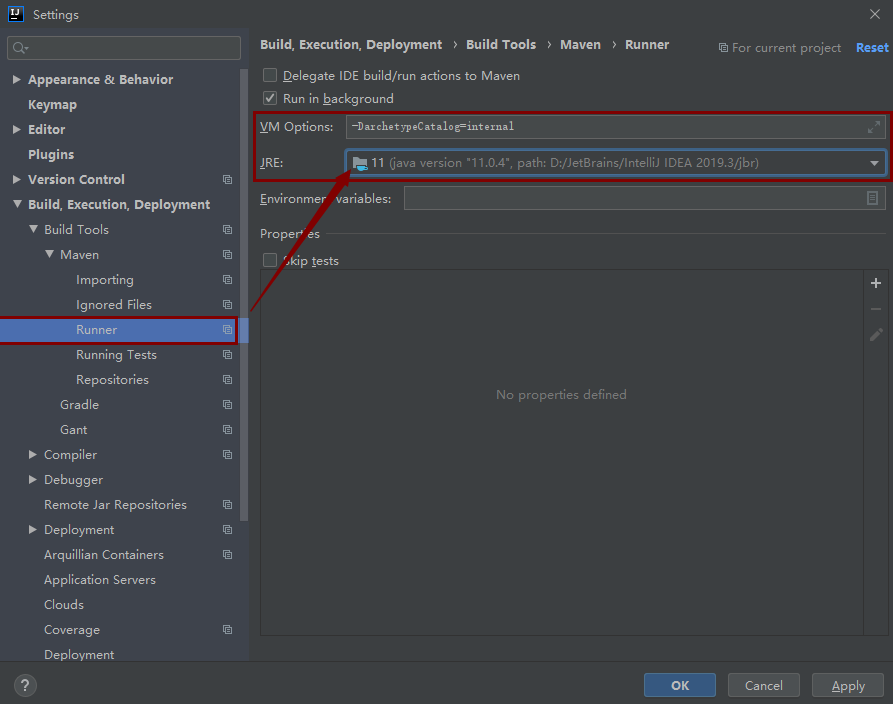Screen dimensions: 893x704
Task: Collapse the Build Tools node
Action: 34,229
